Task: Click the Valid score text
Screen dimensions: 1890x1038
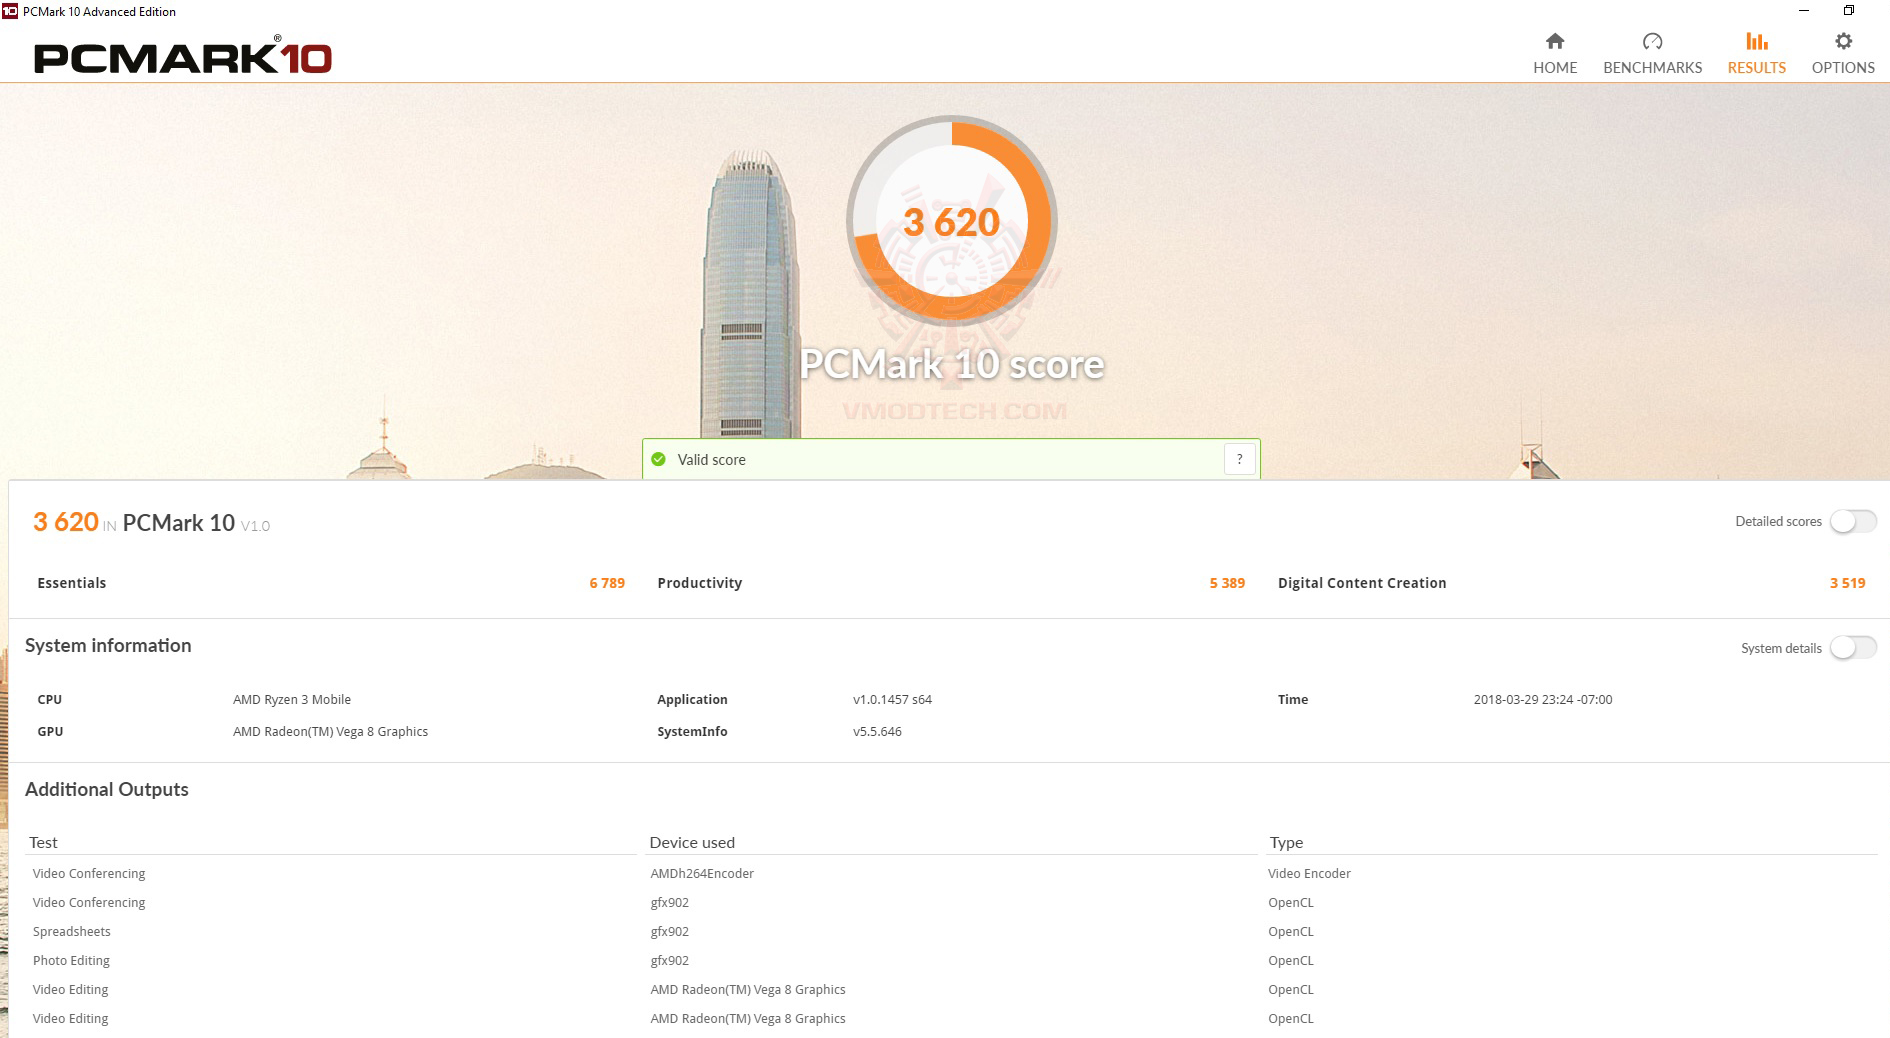Action: click(711, 459)
